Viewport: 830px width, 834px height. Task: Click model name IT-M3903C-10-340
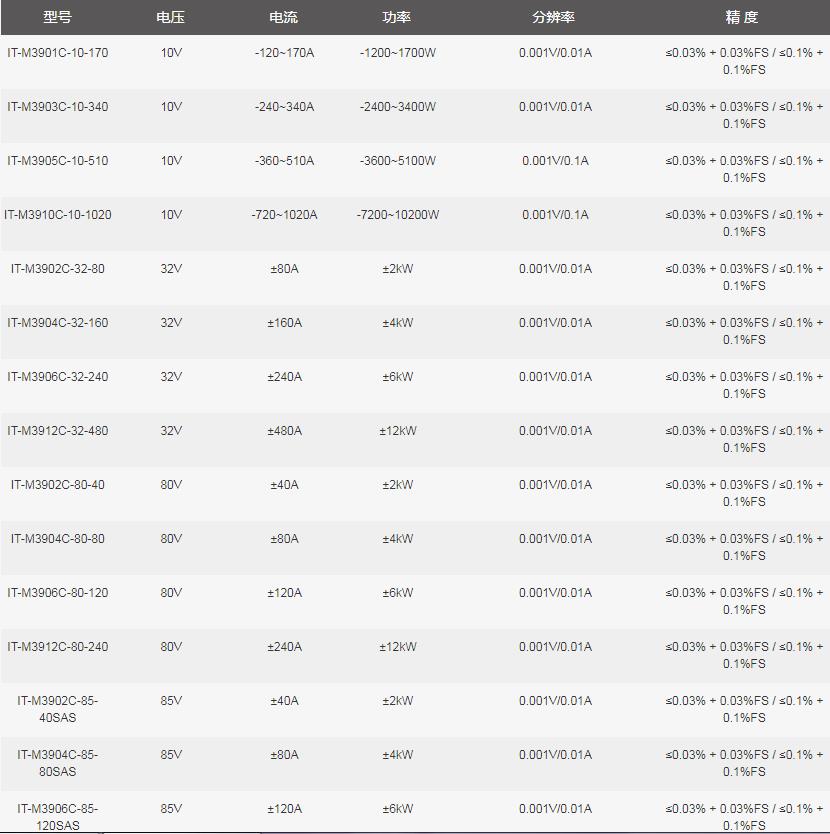point(57,107)
